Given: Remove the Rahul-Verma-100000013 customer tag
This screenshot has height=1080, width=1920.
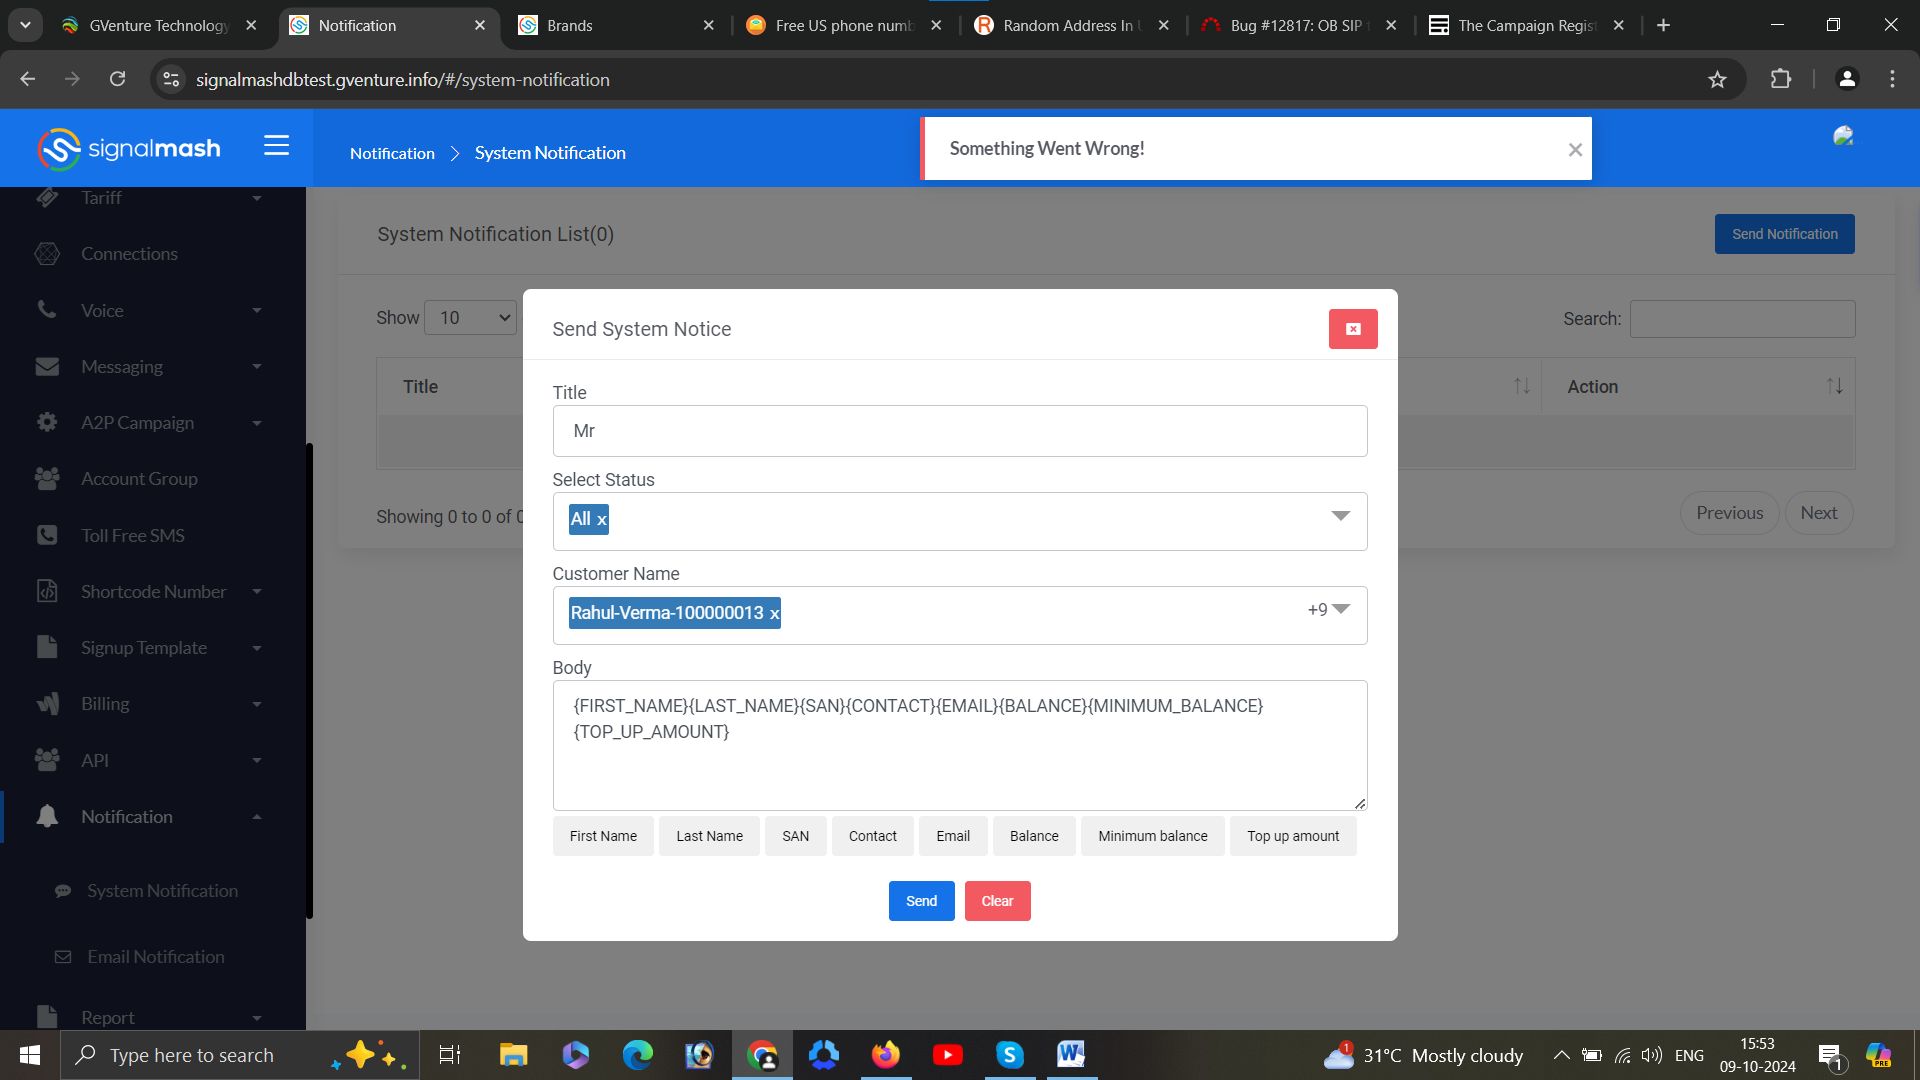Looking at the screenshot, I should 774,614.
